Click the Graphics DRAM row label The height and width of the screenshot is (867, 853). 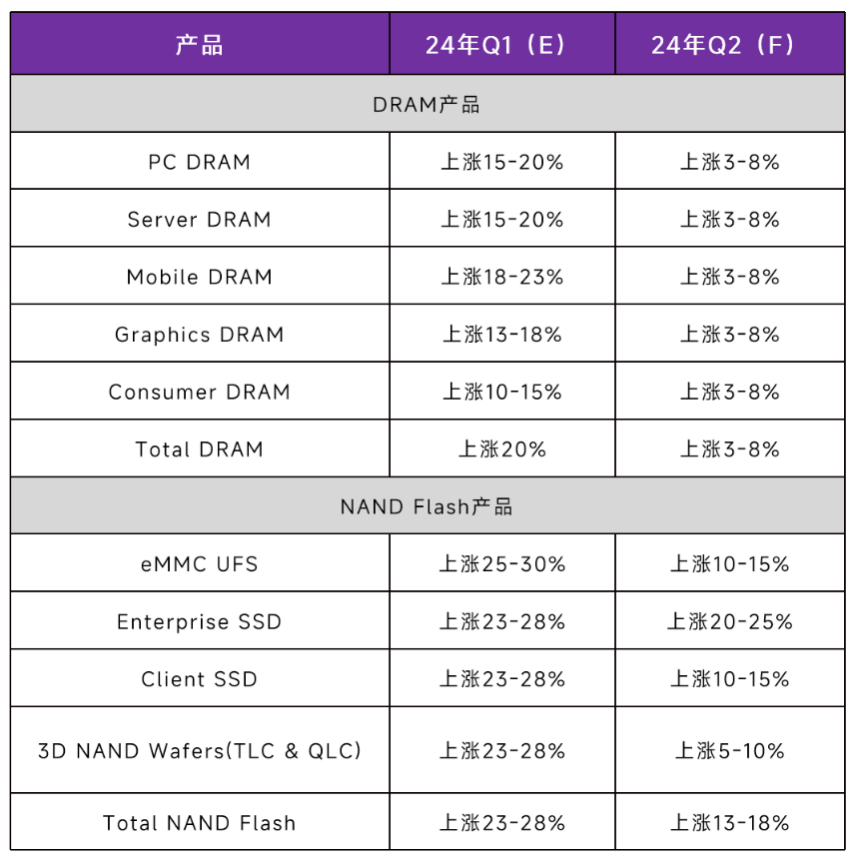[199, 335]
